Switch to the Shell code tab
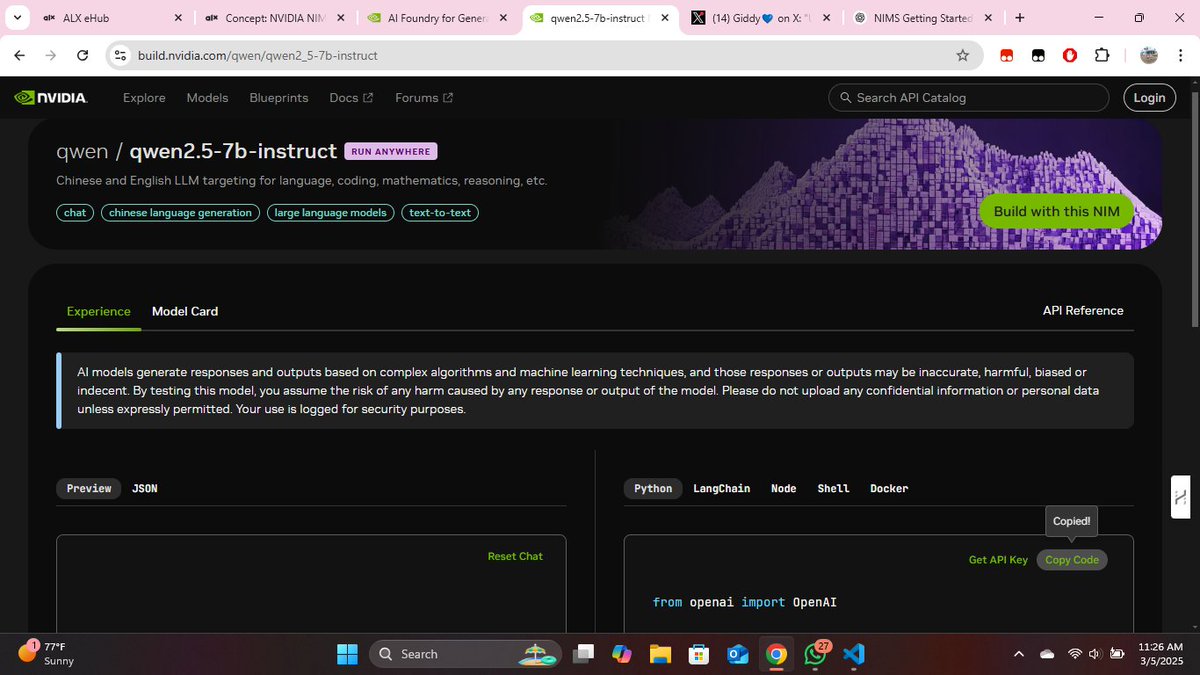 (833, 488)
